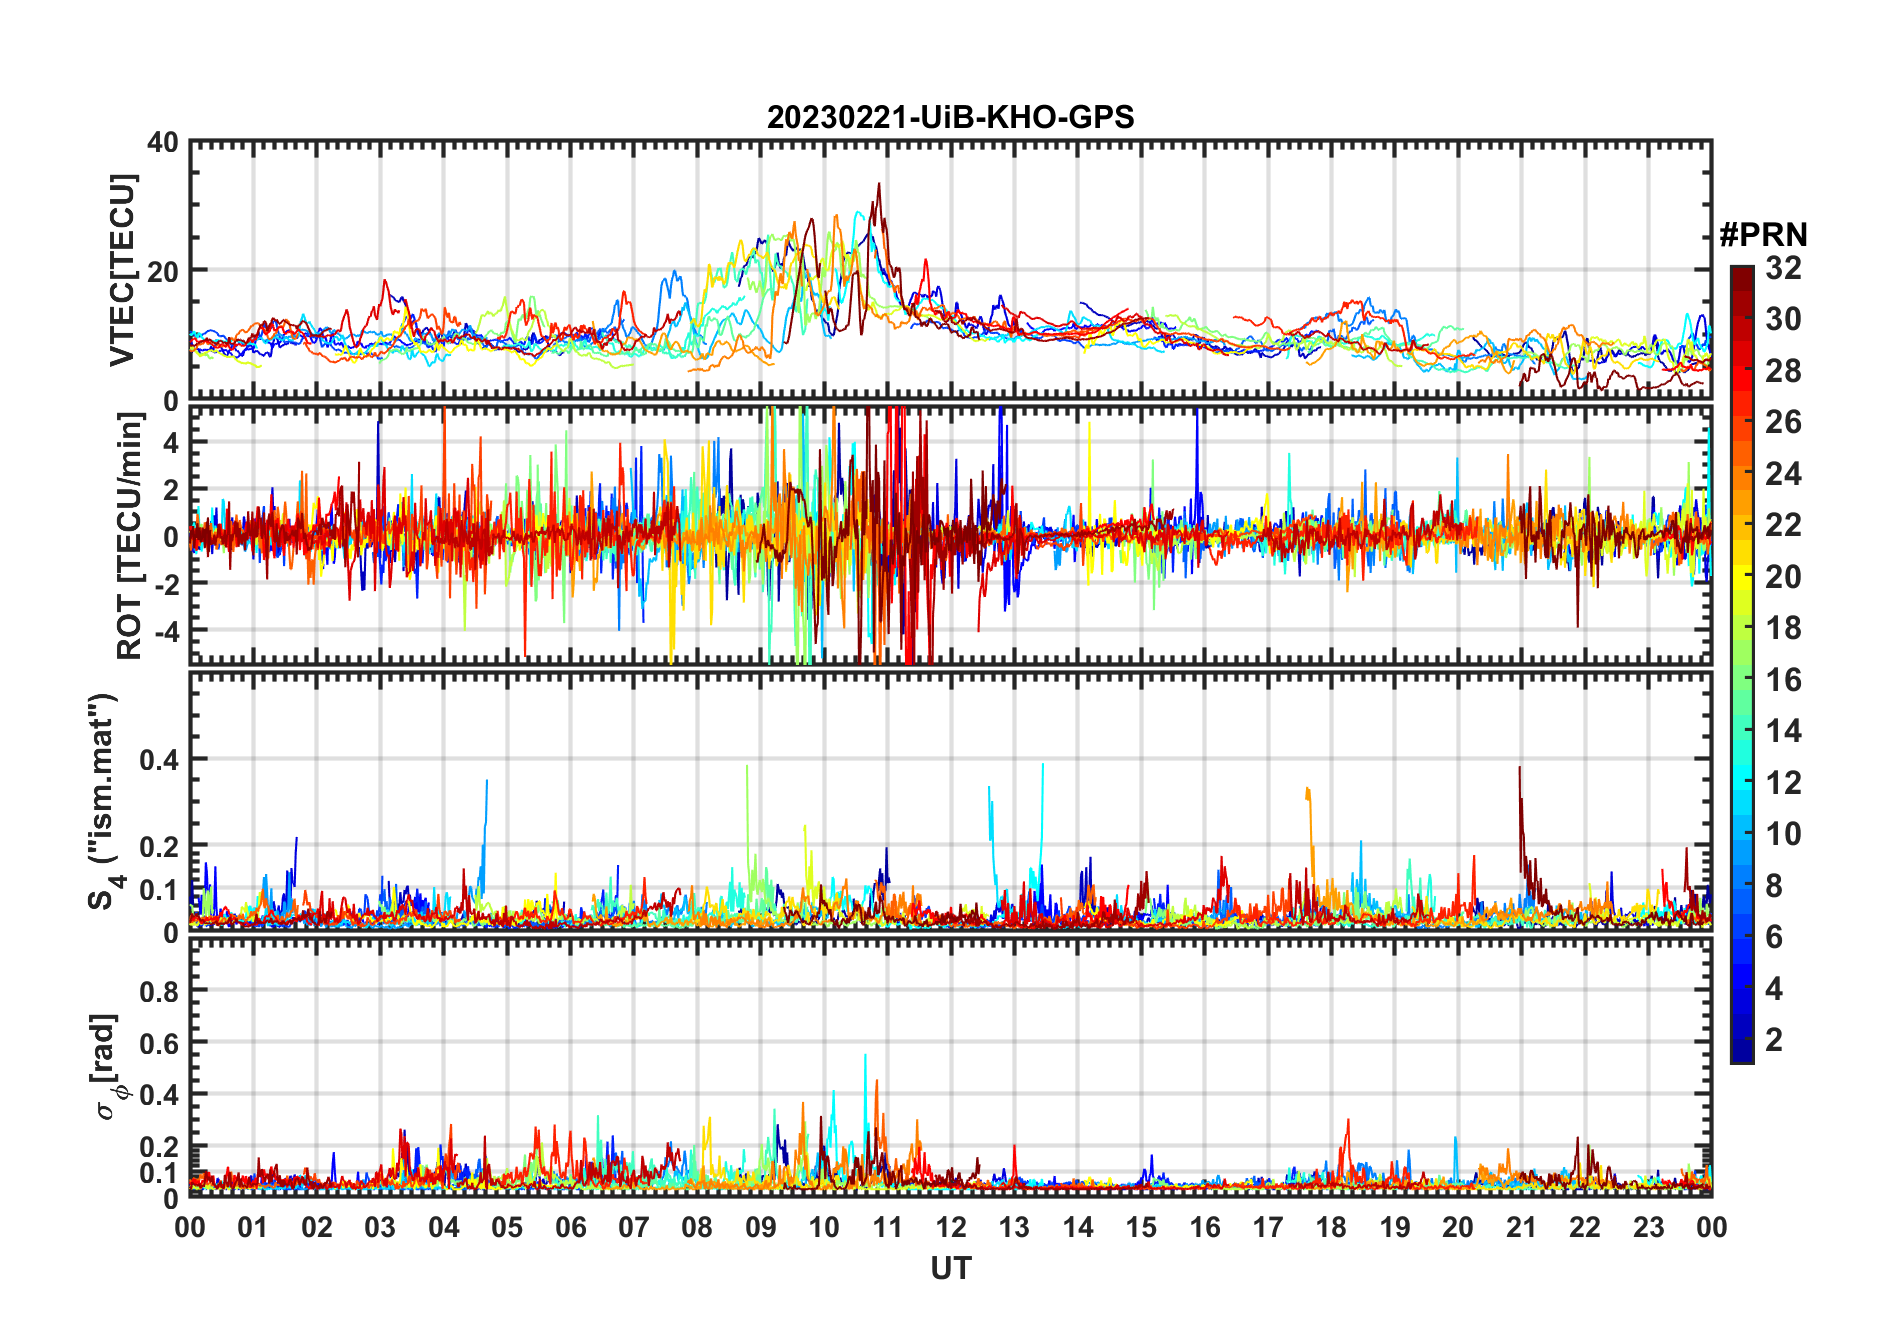Click inside the VTEC time-series panel
The width and height of the screenshot is (1902, 1330).
[951, 270]
